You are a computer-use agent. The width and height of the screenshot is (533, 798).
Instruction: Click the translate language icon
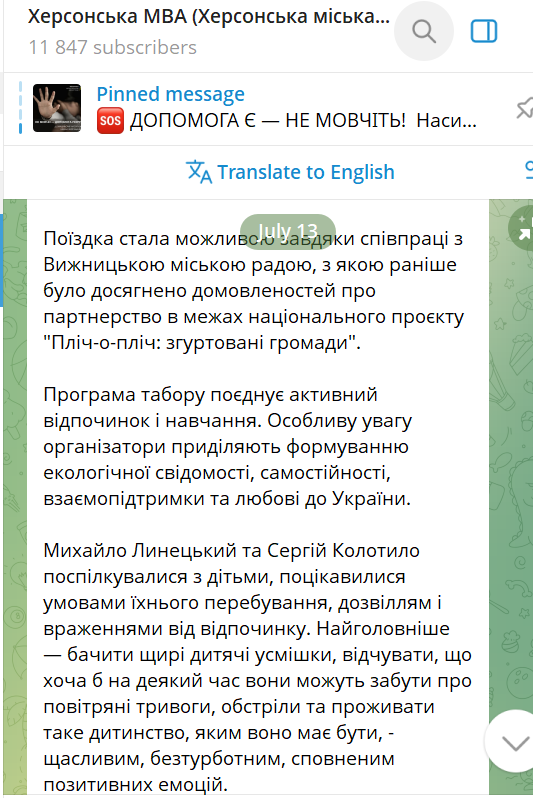coord(199,172)
